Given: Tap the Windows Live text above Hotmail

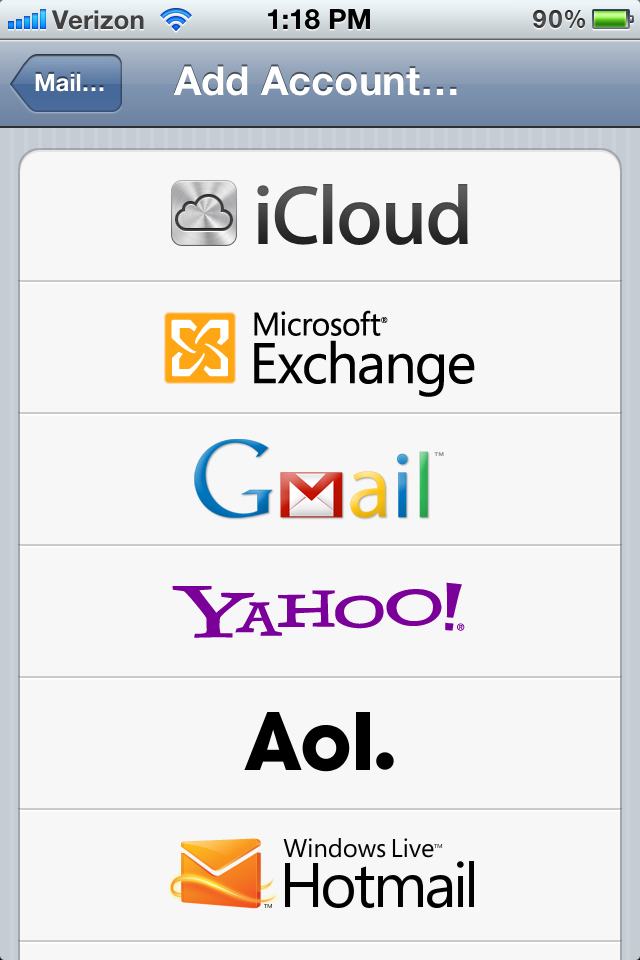Looking at the screenshot, I should click(x=363, y=848).
